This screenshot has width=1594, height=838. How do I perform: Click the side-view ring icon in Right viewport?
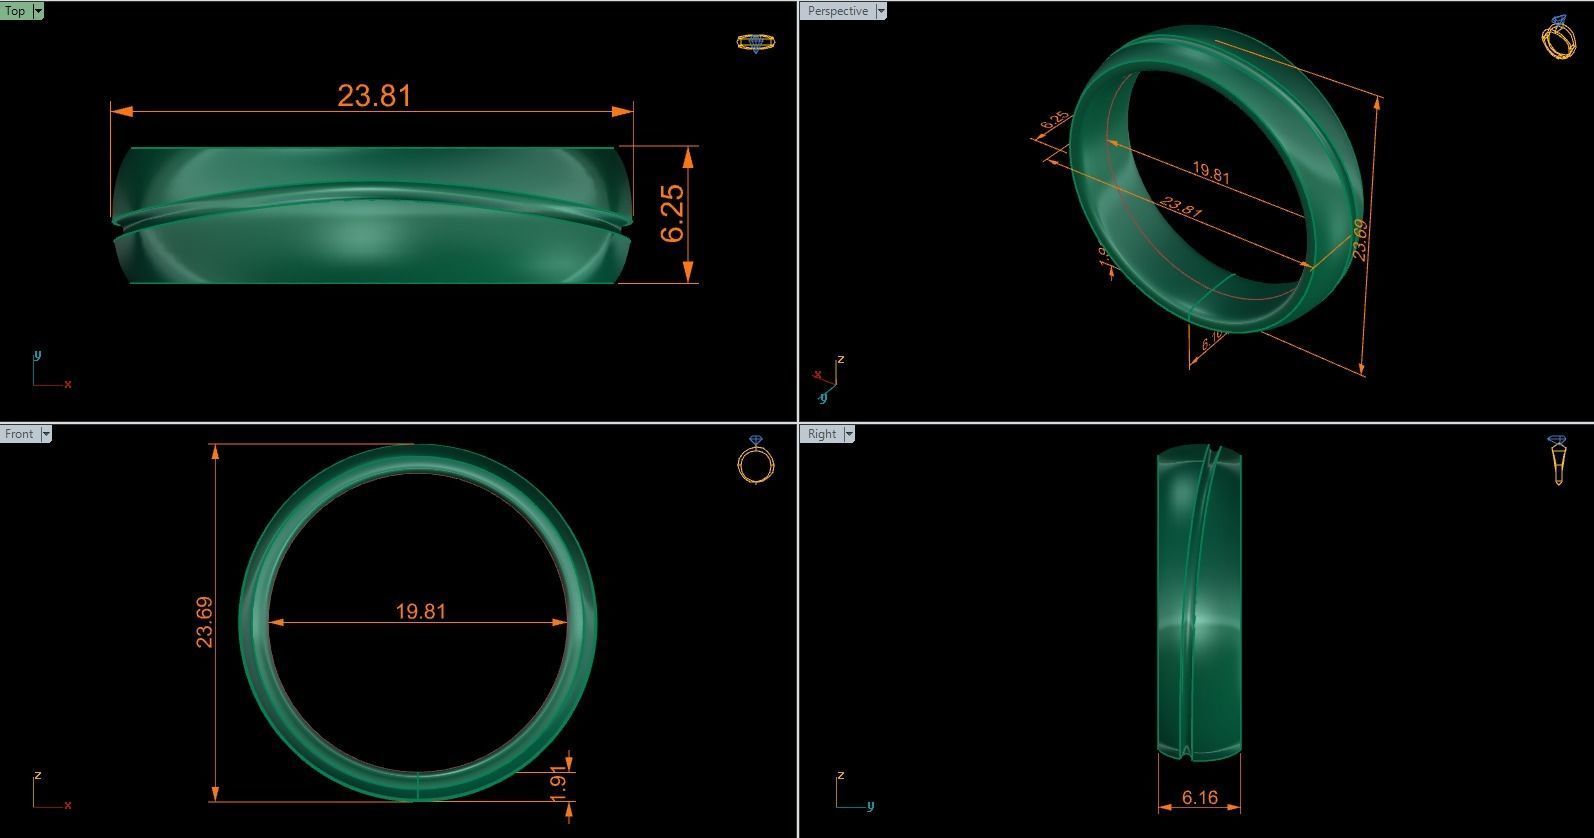pyautogui.click(x=1557, y=460)
